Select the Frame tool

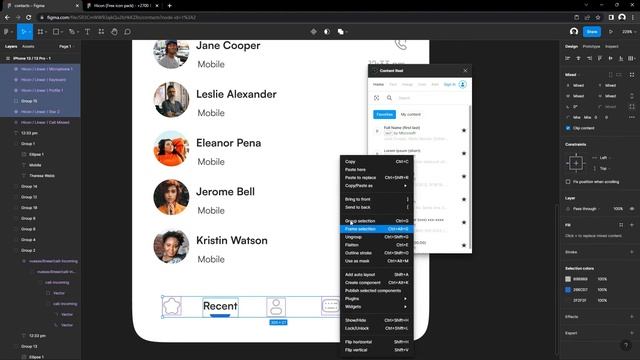pos(40,32)
